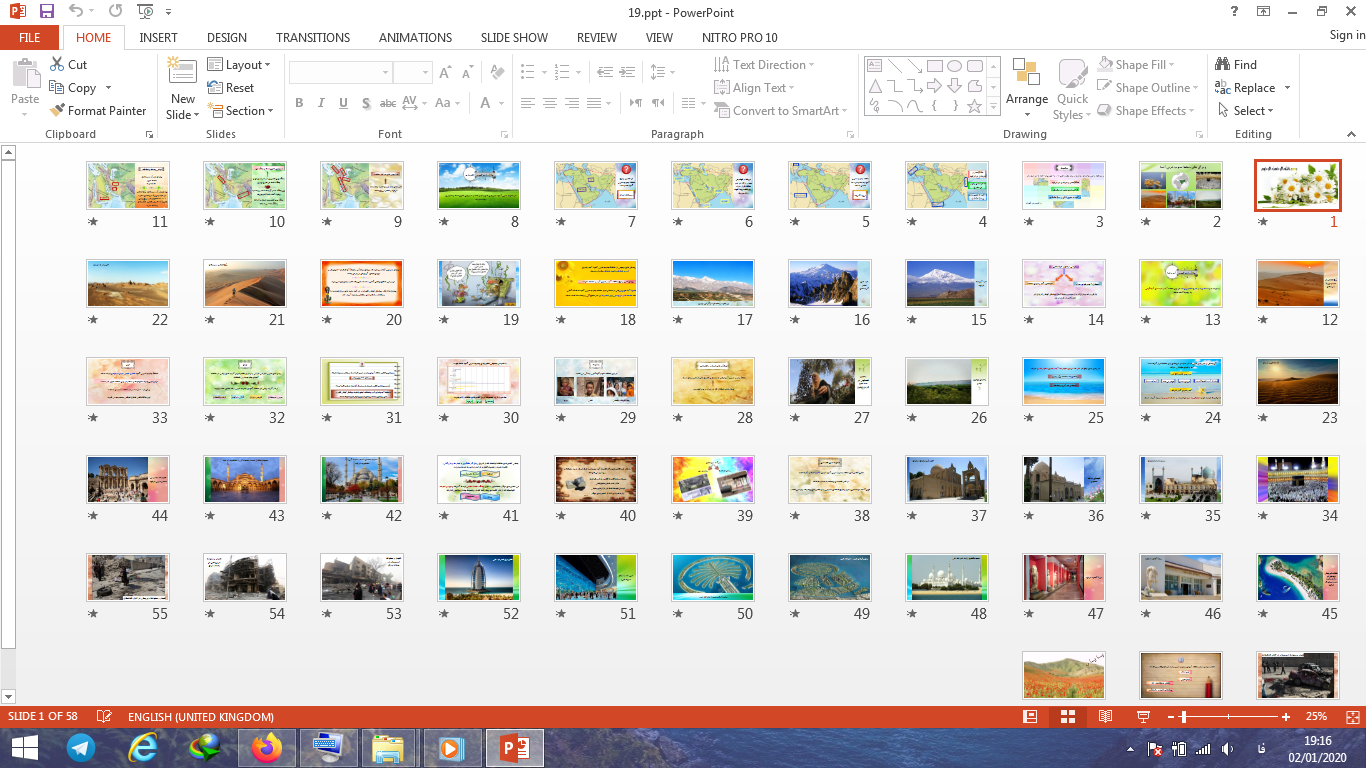Switch to Reading View icon
The image size is (1366, 768).
click(x=1105, y=717)
